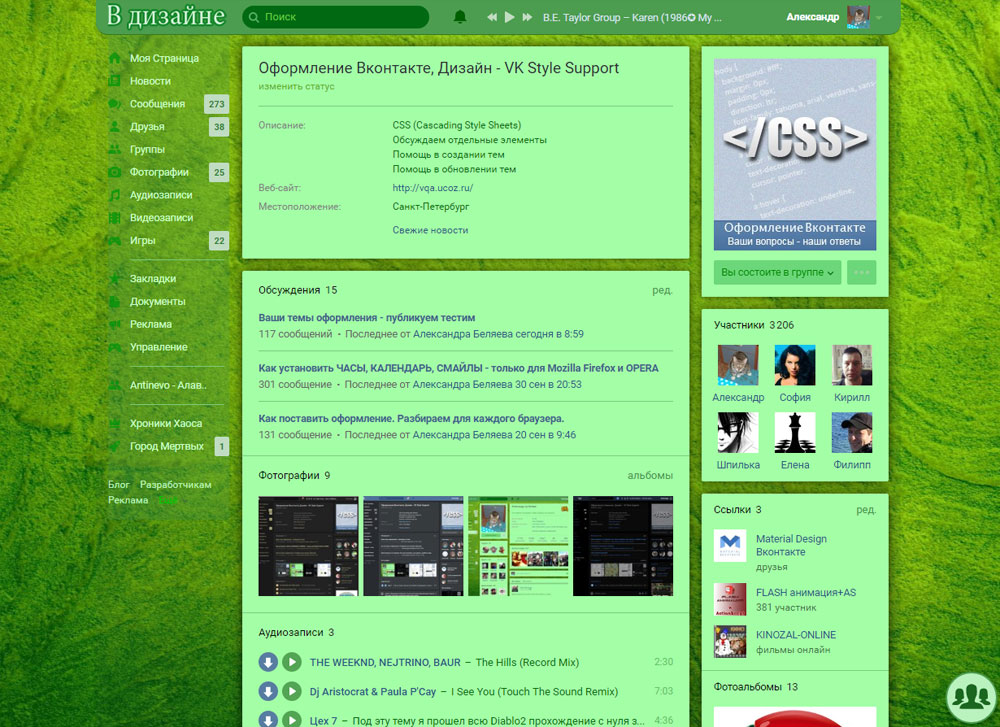Play the Dj Aristocrat & Paula P'Cay track
This screenshot has width=1000, height=727.
[x=292, y=691]
